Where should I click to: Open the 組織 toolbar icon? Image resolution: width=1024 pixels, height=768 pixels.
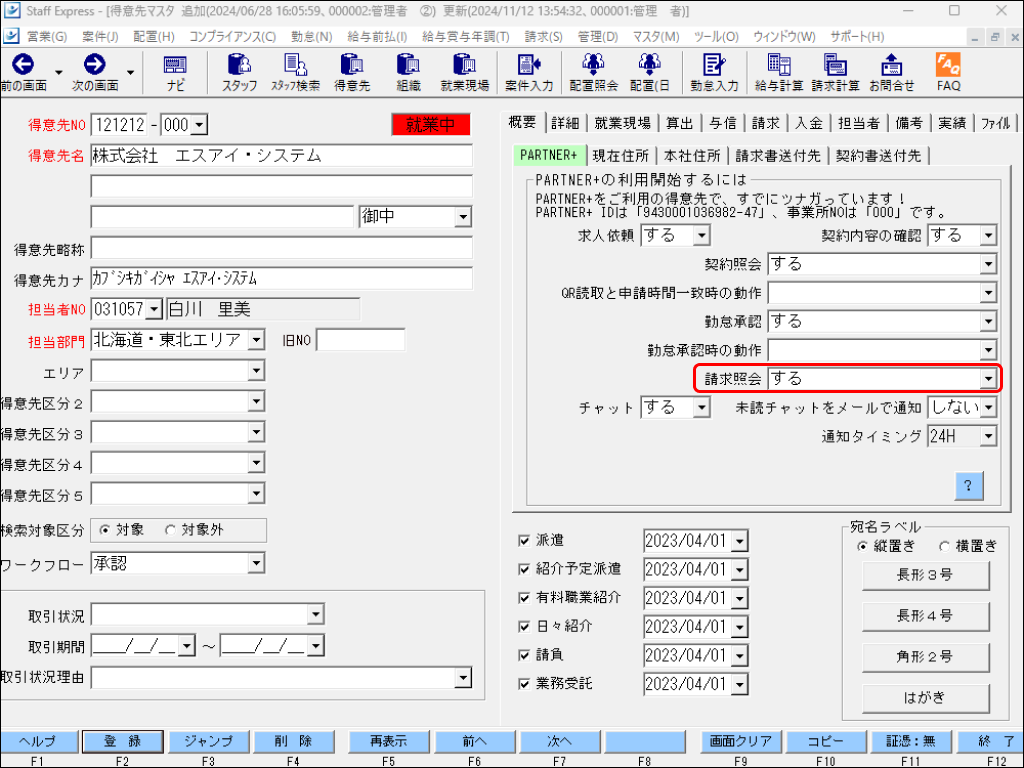(x=408, y=72)
